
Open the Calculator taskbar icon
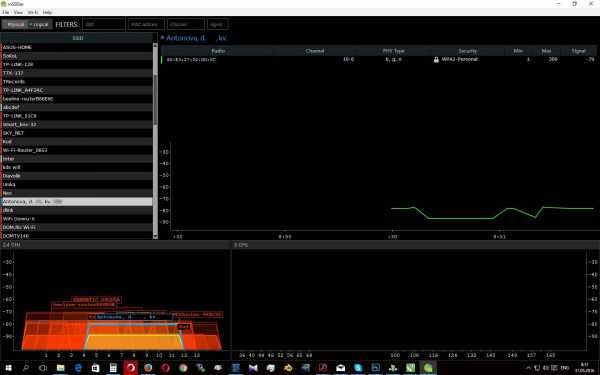(113, 368)
